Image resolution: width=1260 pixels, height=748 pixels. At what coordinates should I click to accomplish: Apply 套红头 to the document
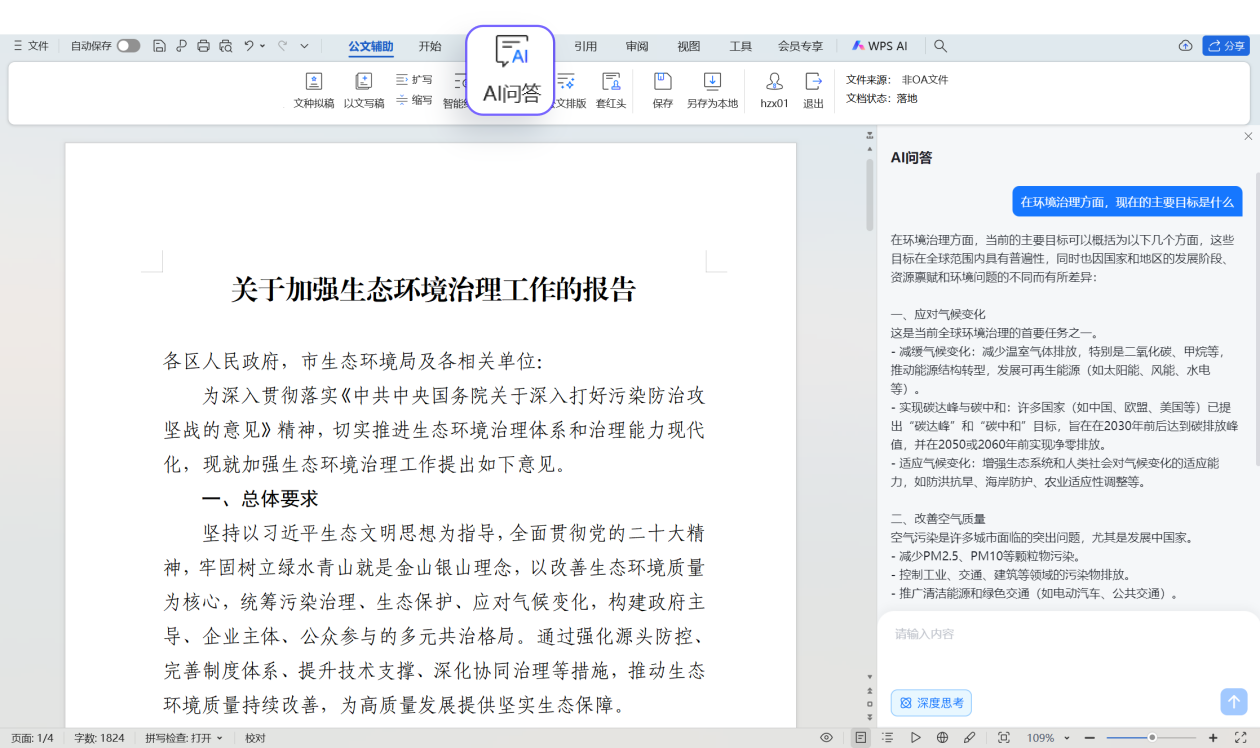(x=611, y=82)
